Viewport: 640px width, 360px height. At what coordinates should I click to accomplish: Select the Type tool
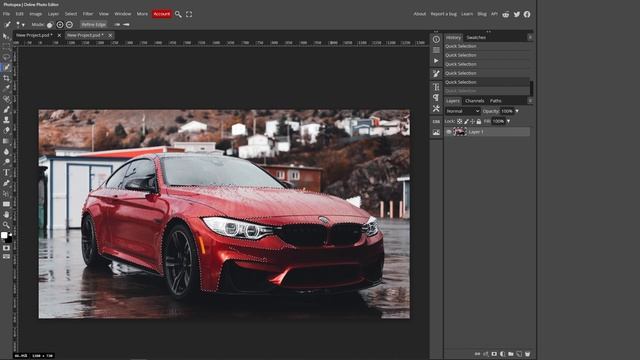tap(6, 173)
